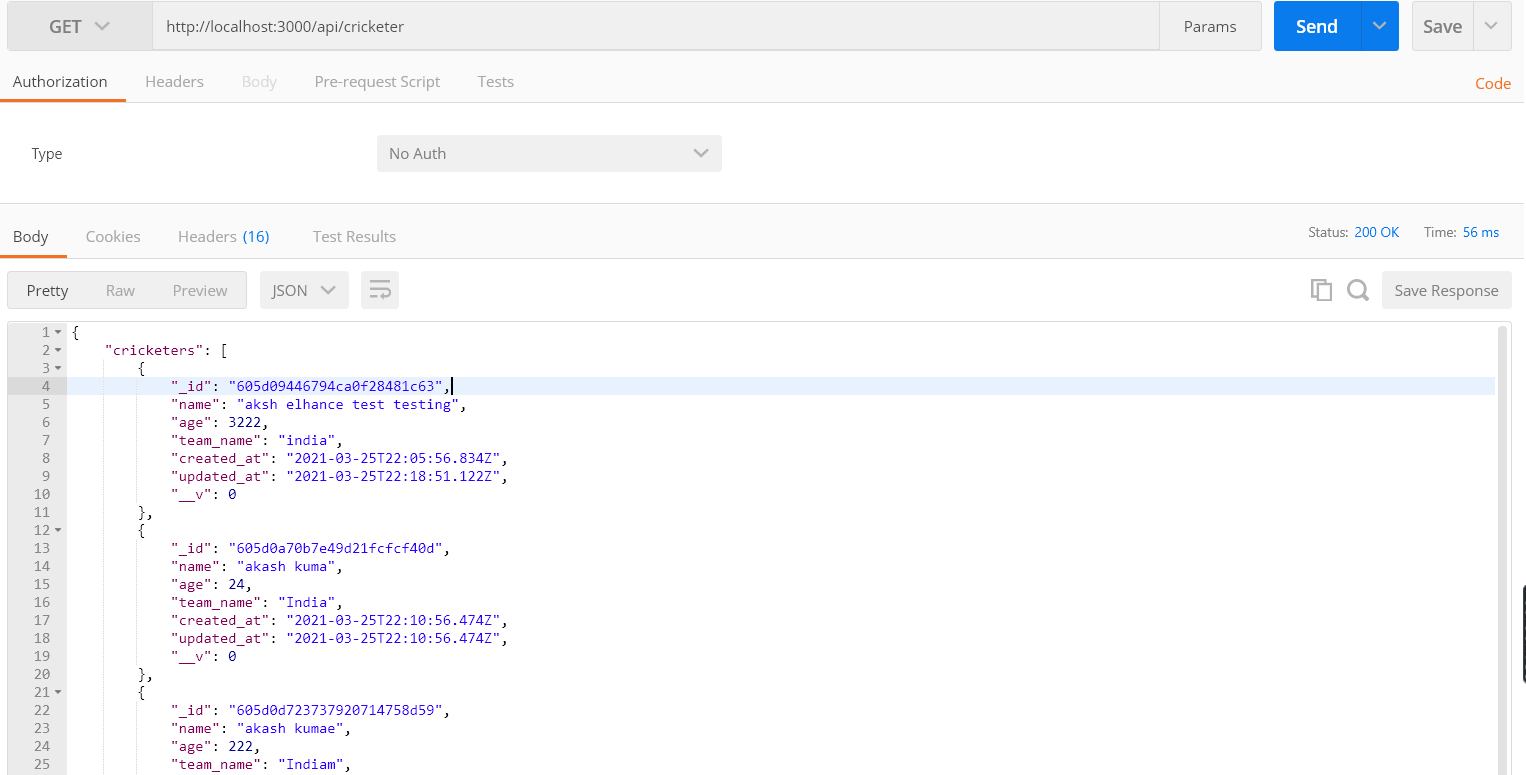Click the 56 ms time value
Viewport: 1526px width, 775px height.
[x=1481, y=232]
